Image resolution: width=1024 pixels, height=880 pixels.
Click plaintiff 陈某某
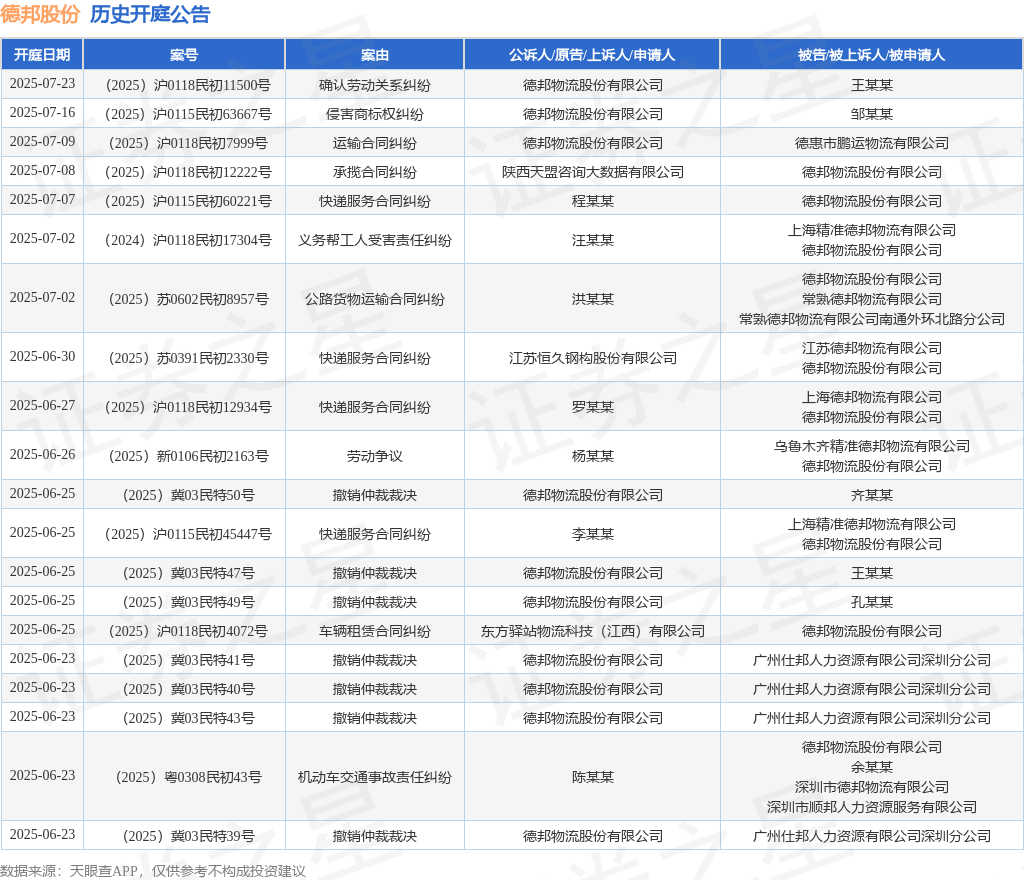coord(593,778)
